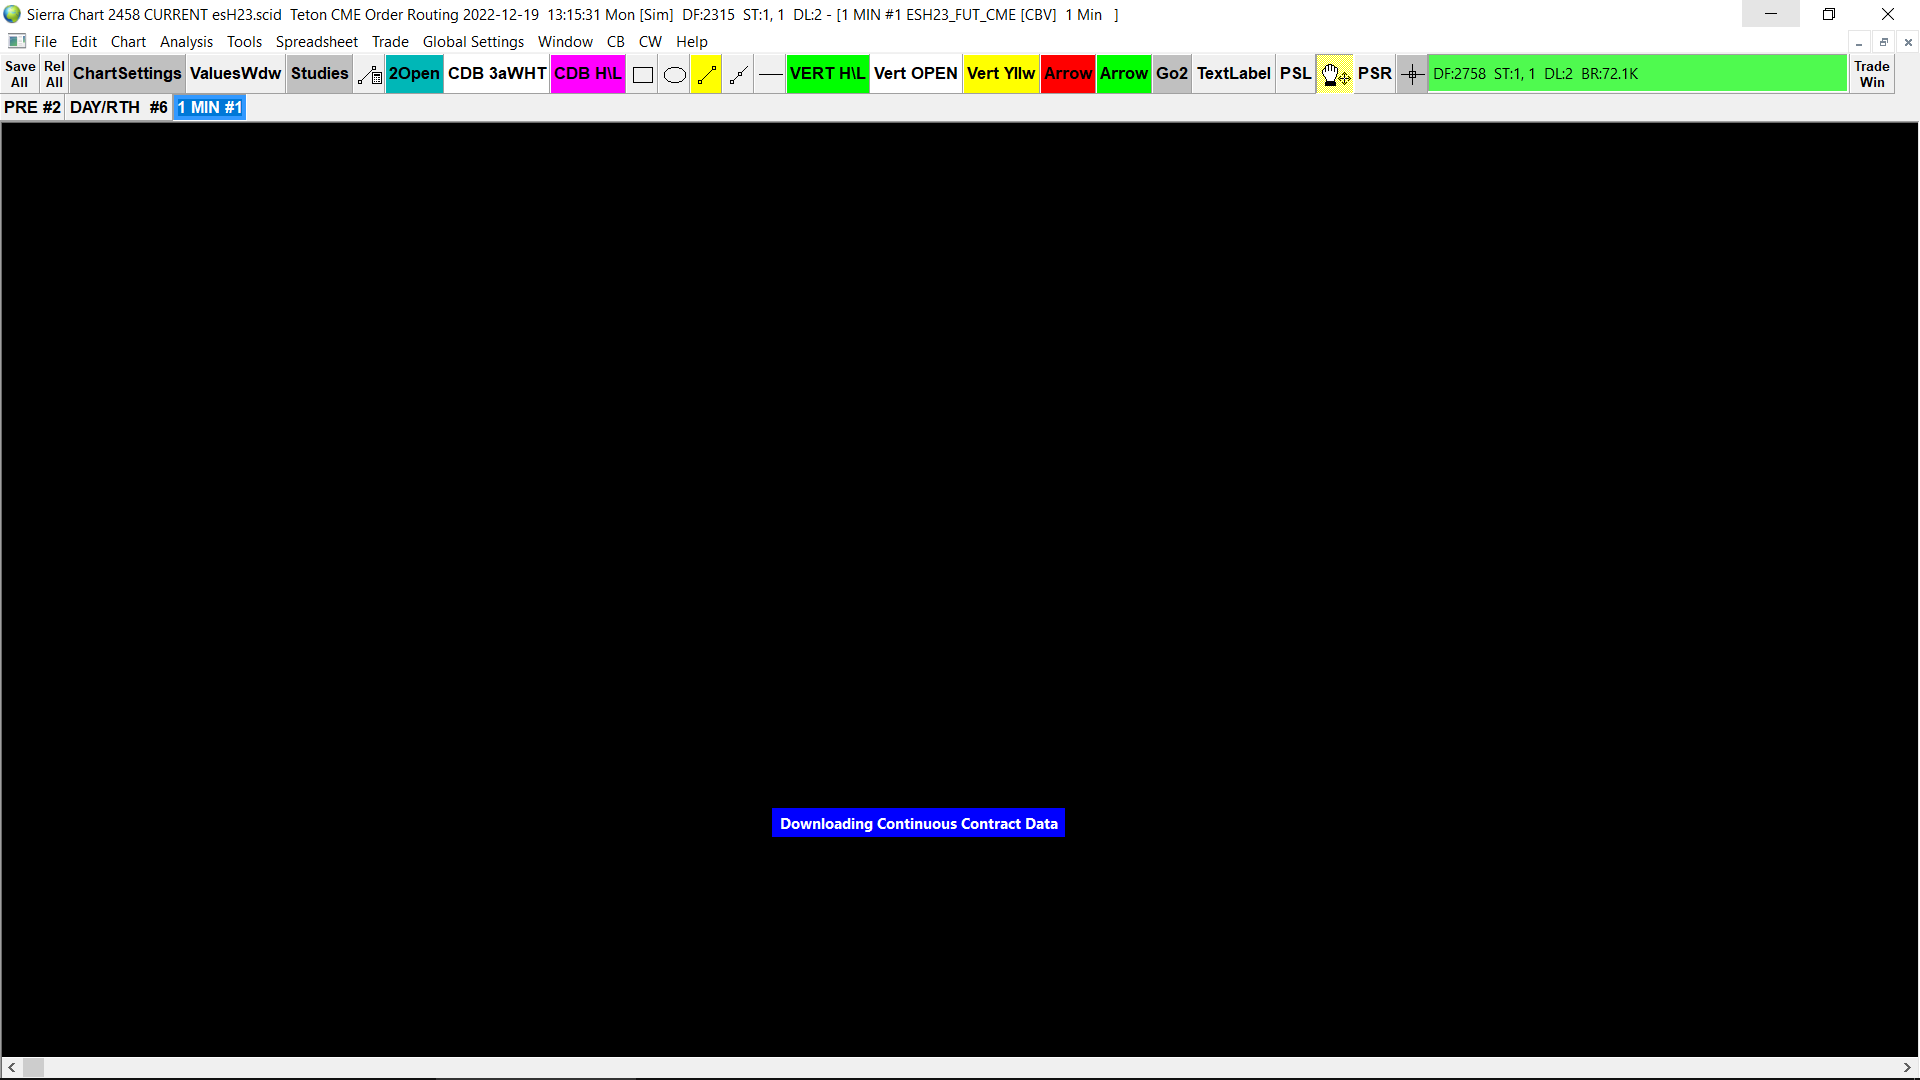
Task: Click the red Arrow toolbar button
Action: coord(1067,74)
